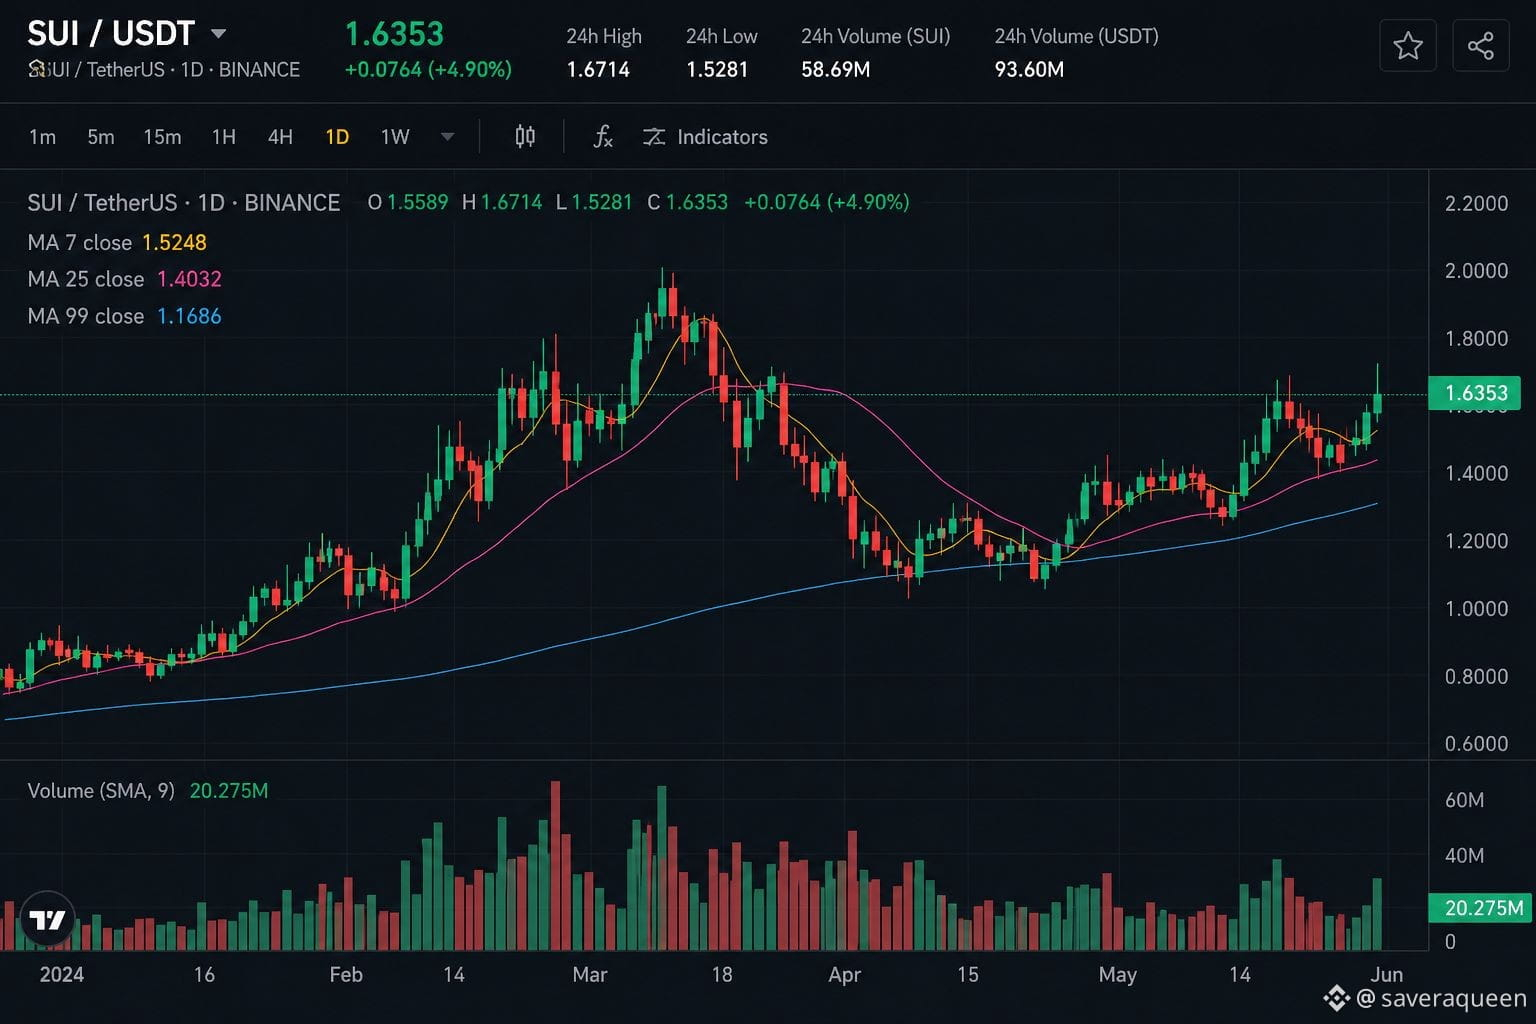Click the 18 date label on the time axis
Image resolution: width=1536 pixels, height=1024 pixels.
(x=722, y=975)
